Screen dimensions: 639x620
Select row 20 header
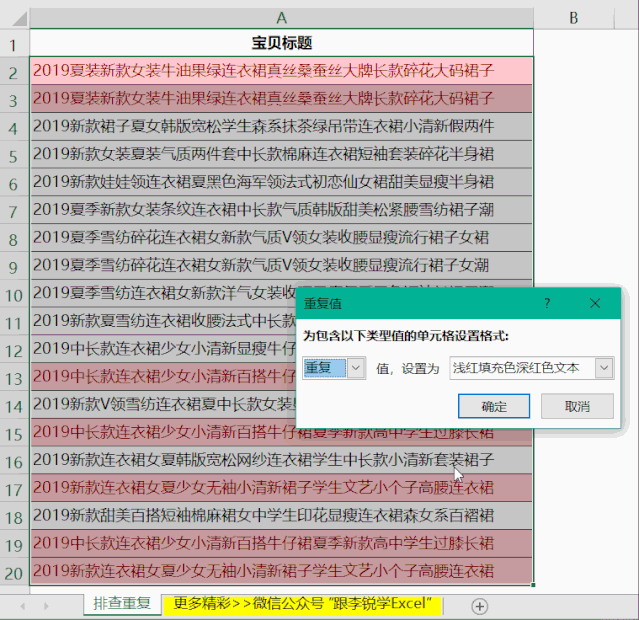(x=14, y=573)
